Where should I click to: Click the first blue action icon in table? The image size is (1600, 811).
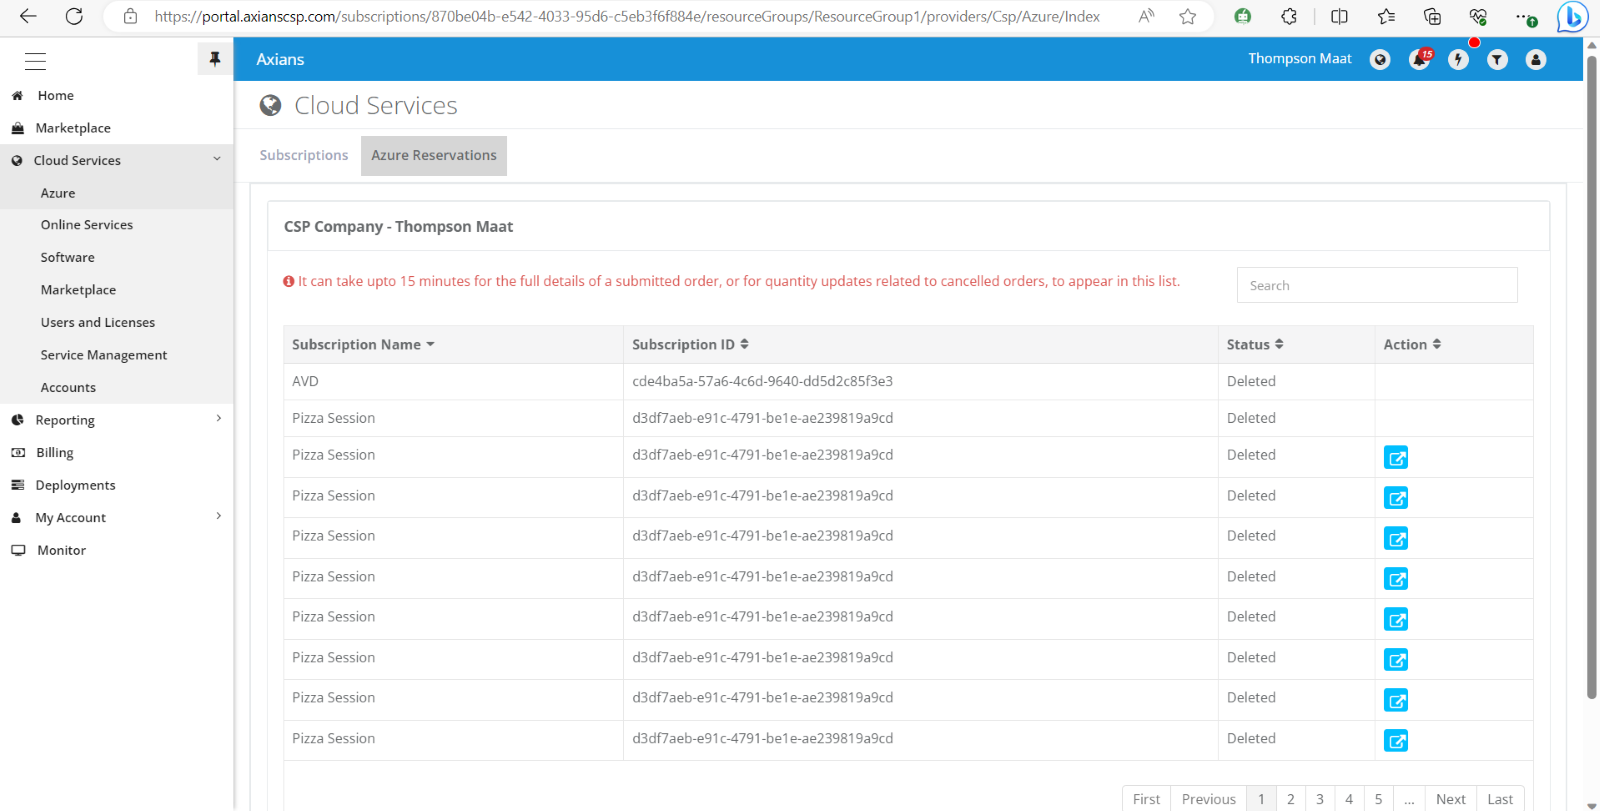point(1396,458)
